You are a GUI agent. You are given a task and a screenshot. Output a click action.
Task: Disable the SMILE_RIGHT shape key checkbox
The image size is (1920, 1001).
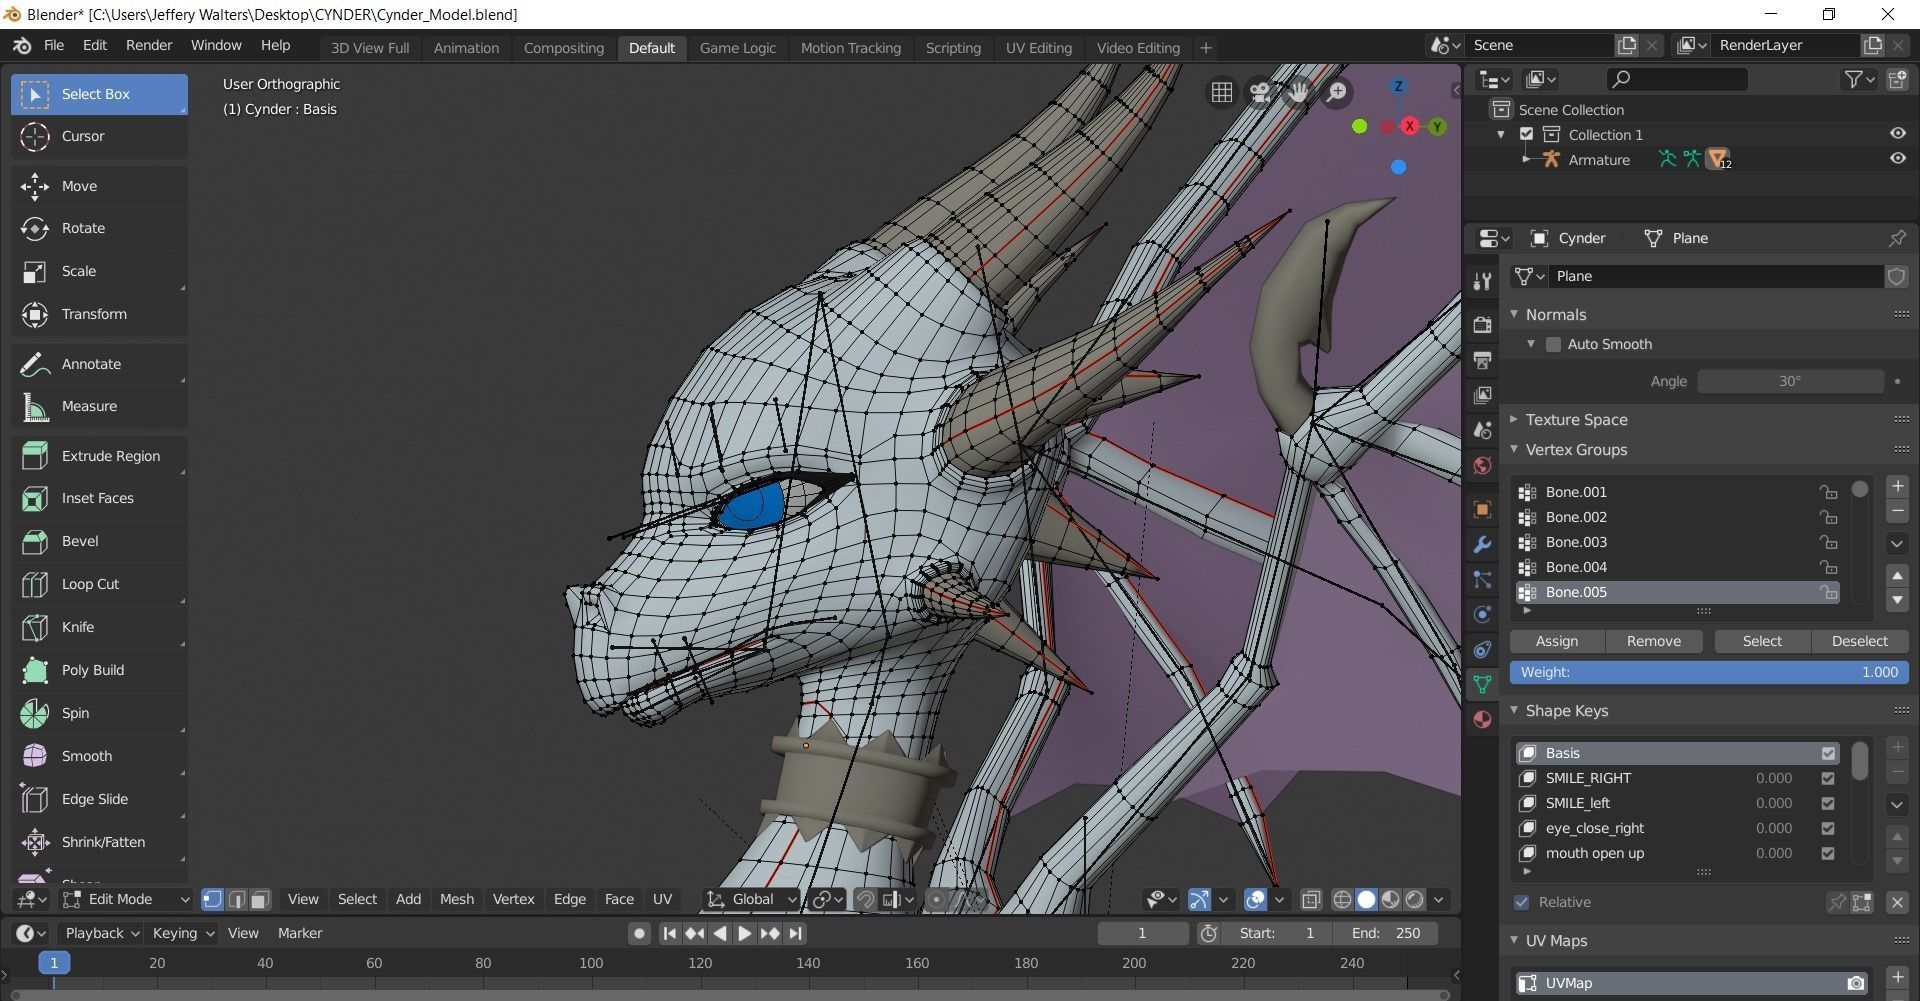coord(1828,778)
